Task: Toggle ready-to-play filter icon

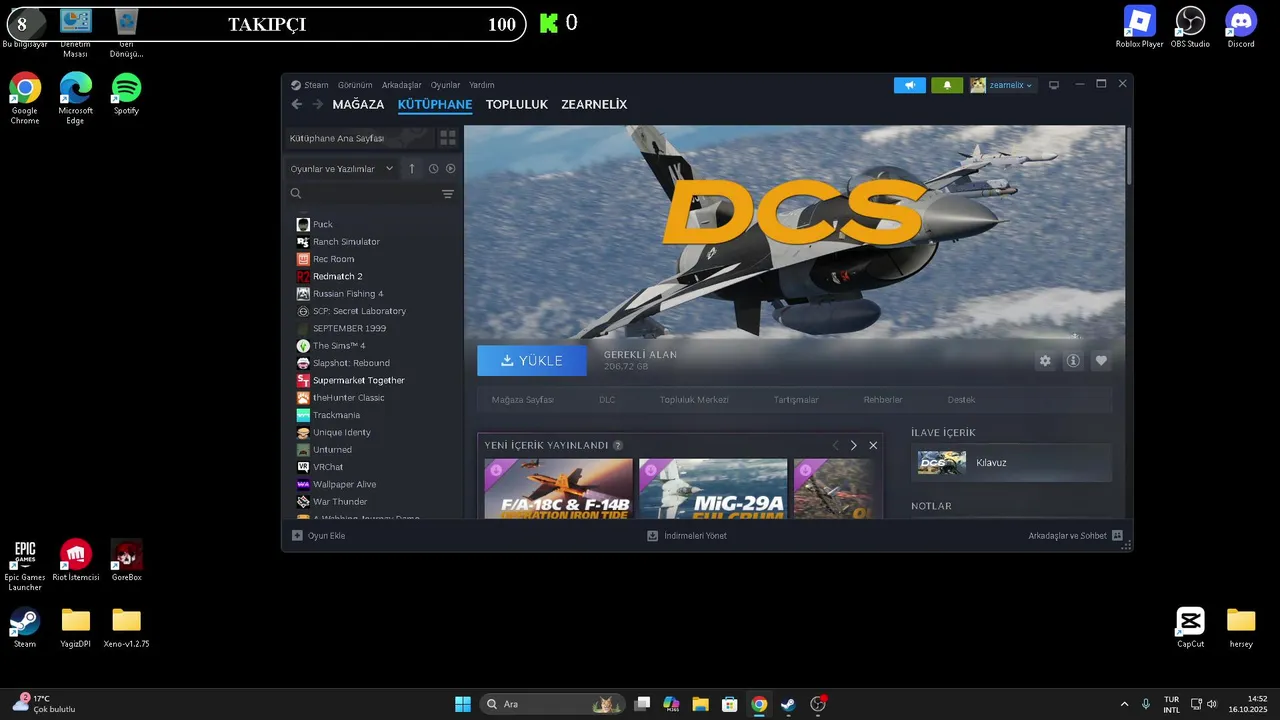Action: pos(450,169)
